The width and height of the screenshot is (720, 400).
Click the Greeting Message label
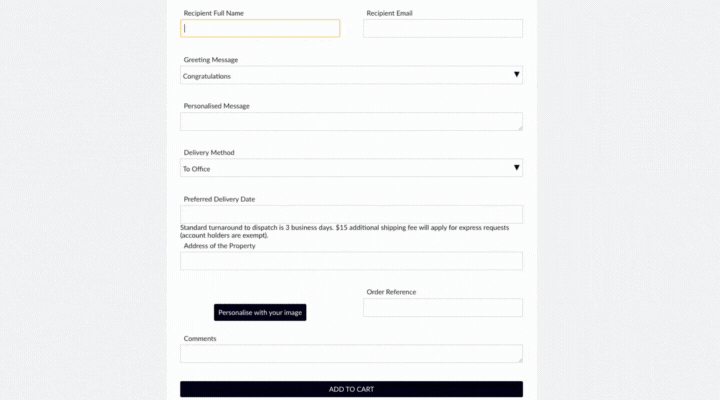[211, 60]
